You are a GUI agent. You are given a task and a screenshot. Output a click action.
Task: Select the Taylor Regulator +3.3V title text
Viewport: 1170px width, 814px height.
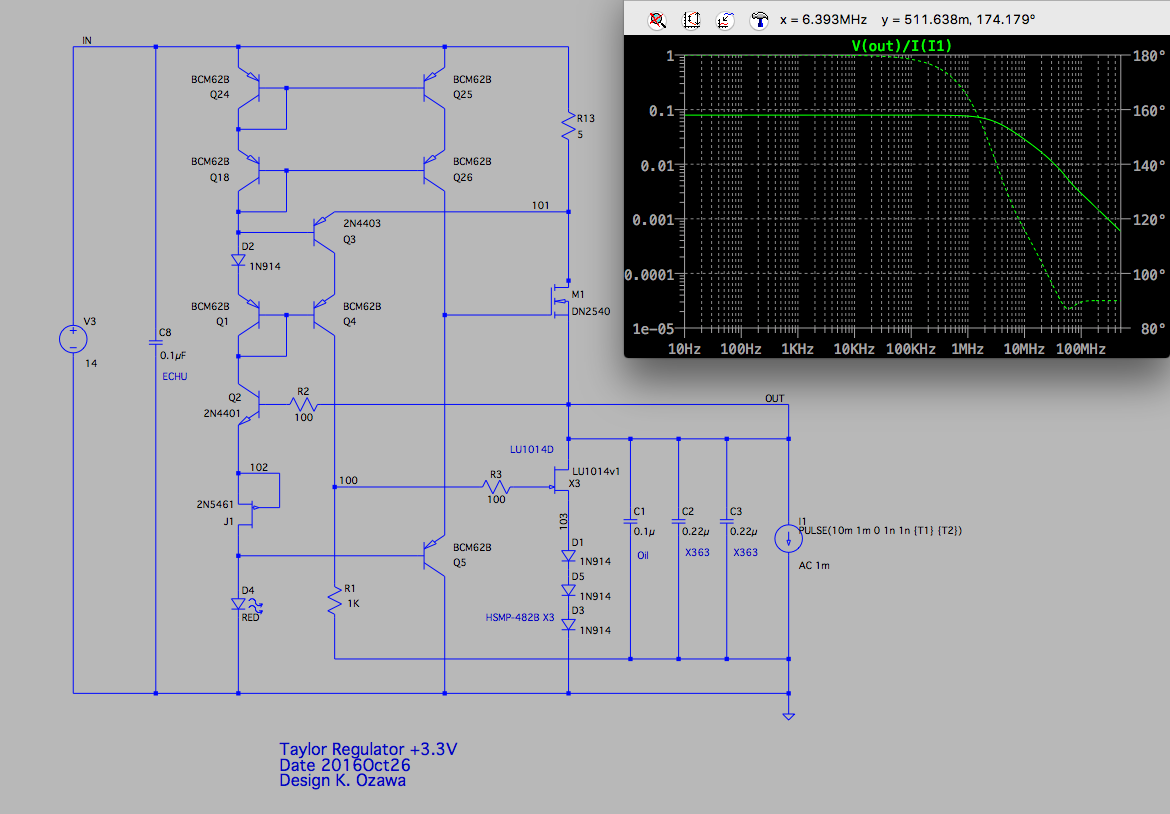click(368, 749)
